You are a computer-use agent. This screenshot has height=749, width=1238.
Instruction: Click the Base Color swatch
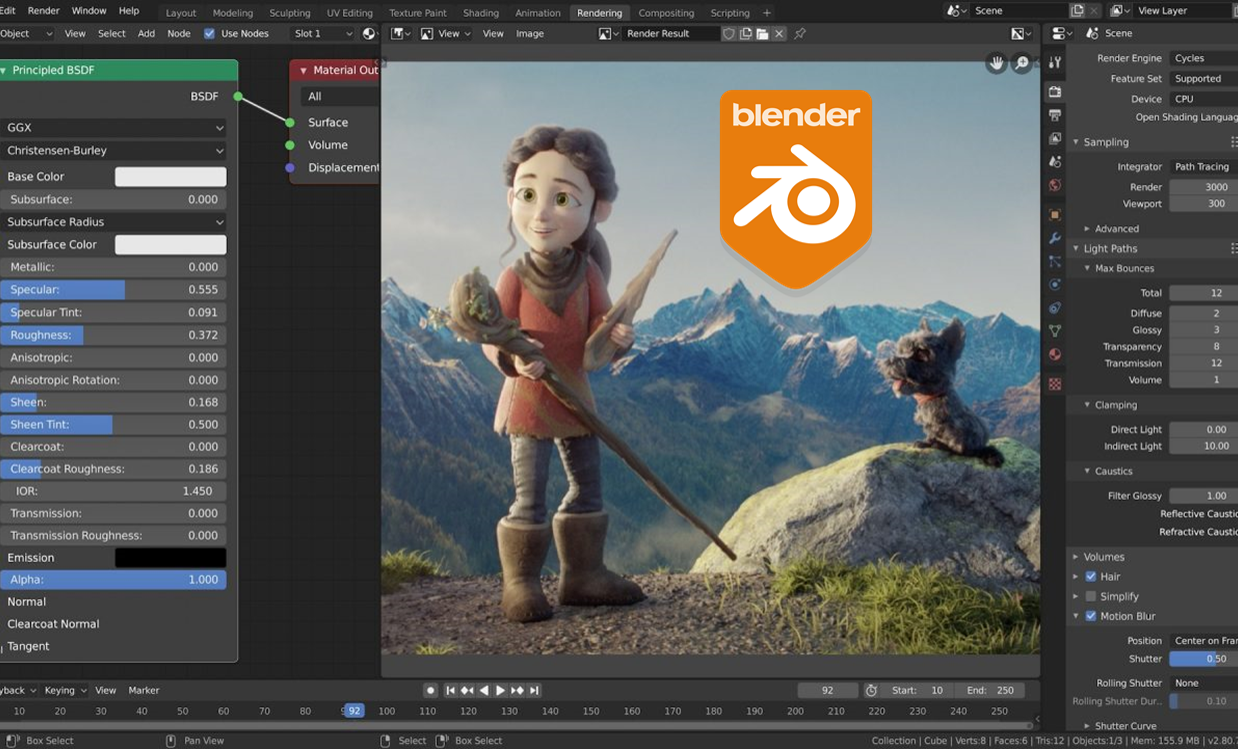[170, 177]
